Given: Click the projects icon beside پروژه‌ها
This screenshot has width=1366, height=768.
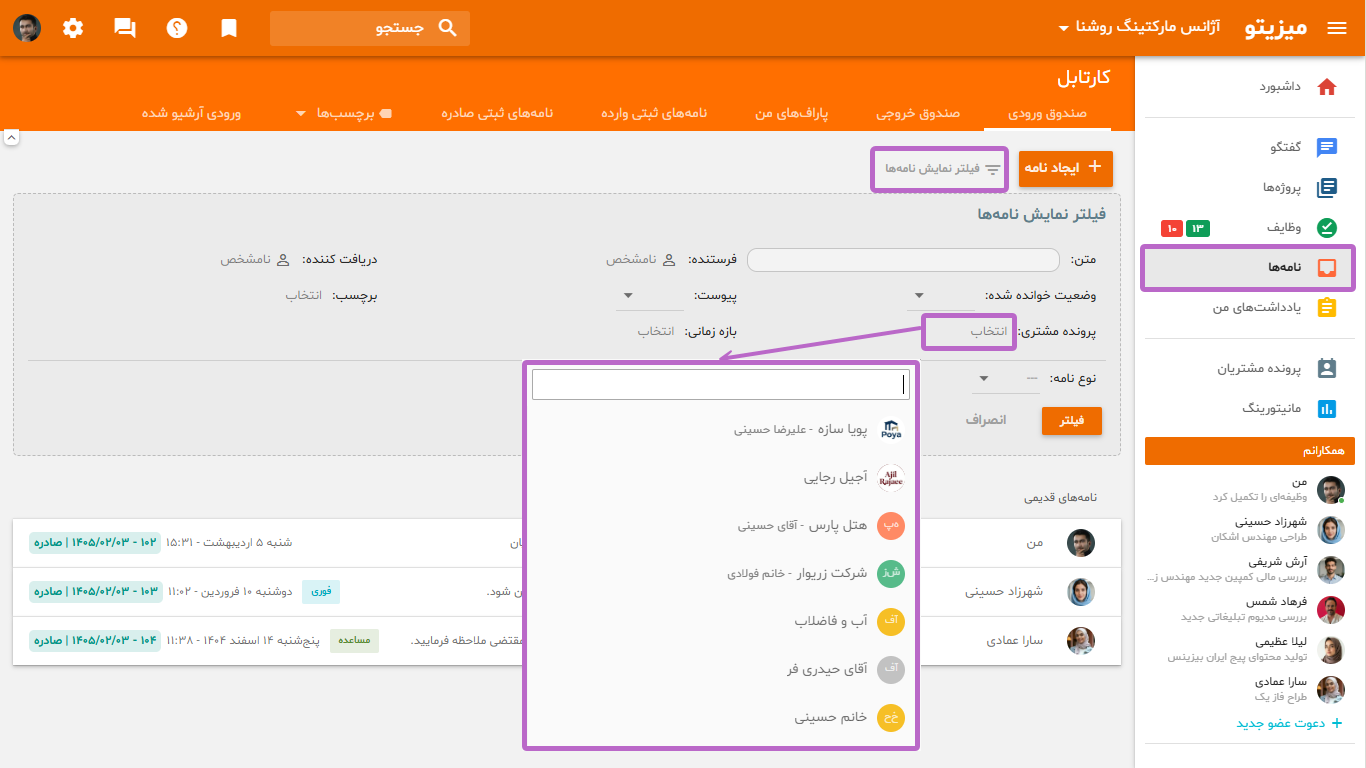Looking at the screenshot, I should tap(1327, 188).
